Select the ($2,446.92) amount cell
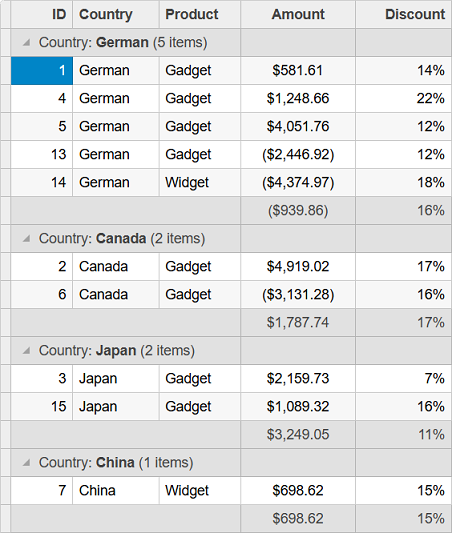The image size is (452, 533). pos(298,155)
